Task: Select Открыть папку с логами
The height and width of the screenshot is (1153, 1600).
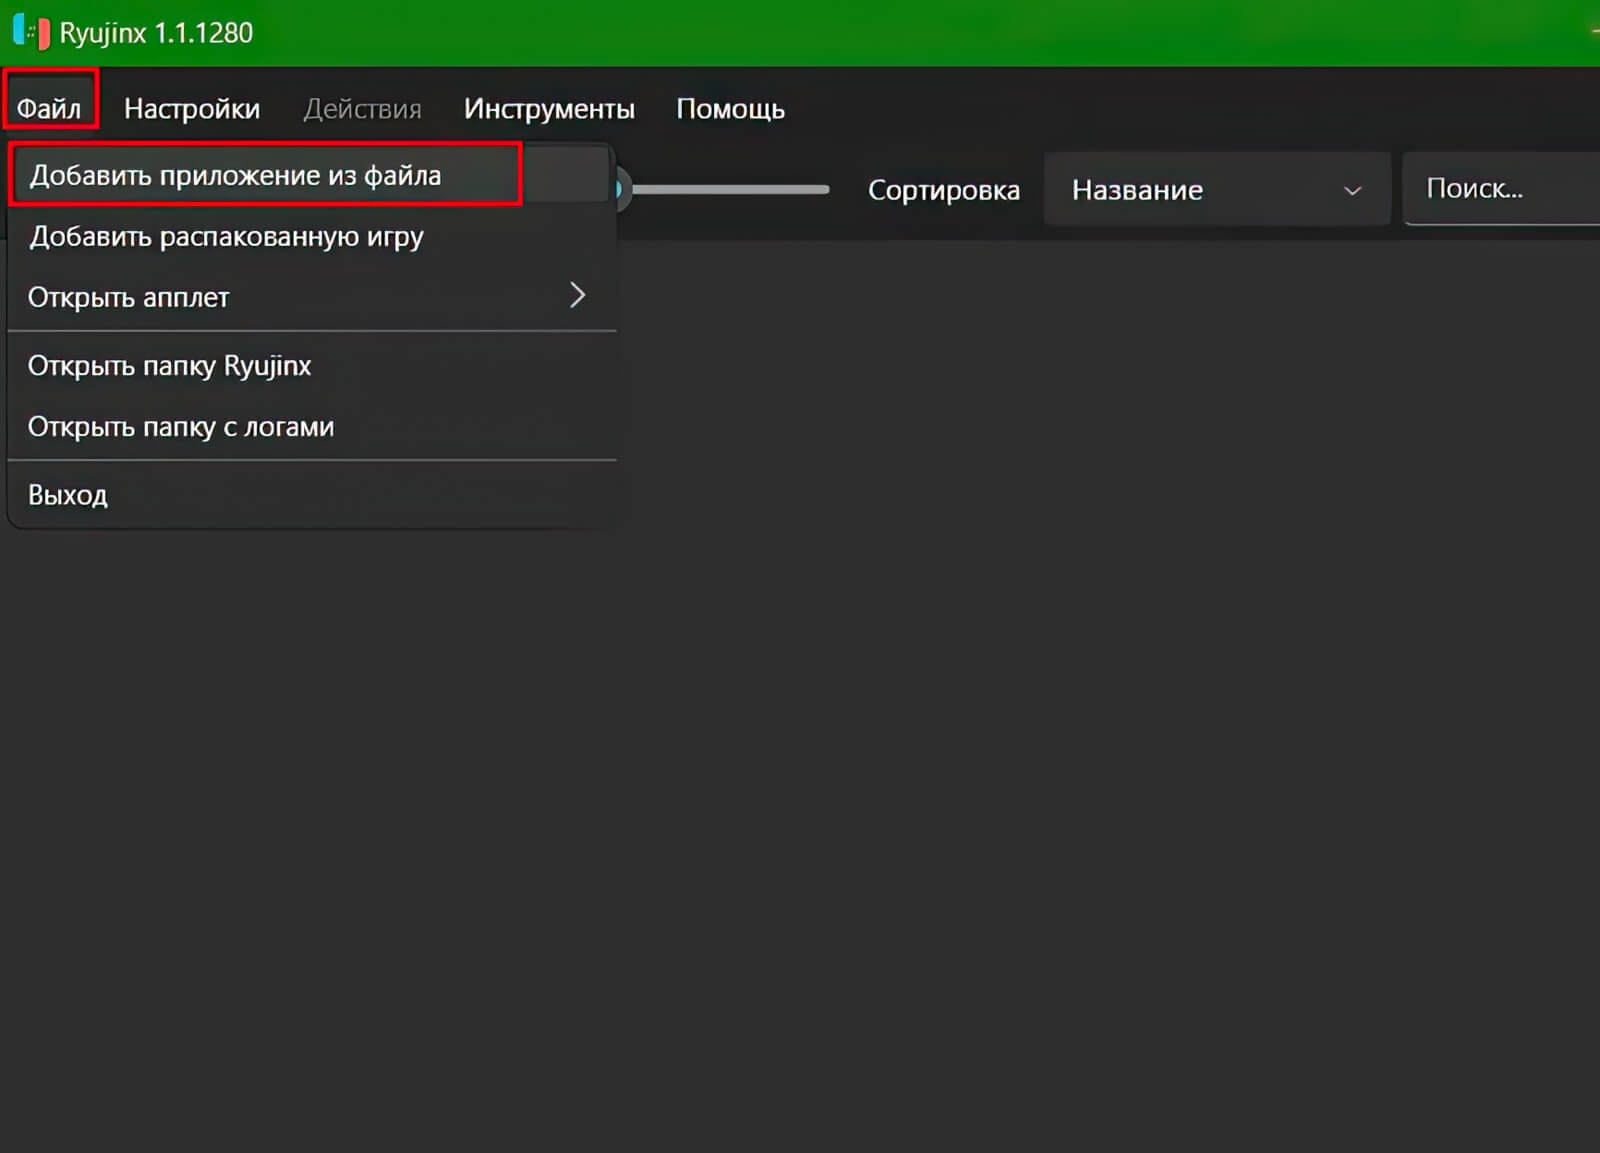Action: (x=310, y=426)
